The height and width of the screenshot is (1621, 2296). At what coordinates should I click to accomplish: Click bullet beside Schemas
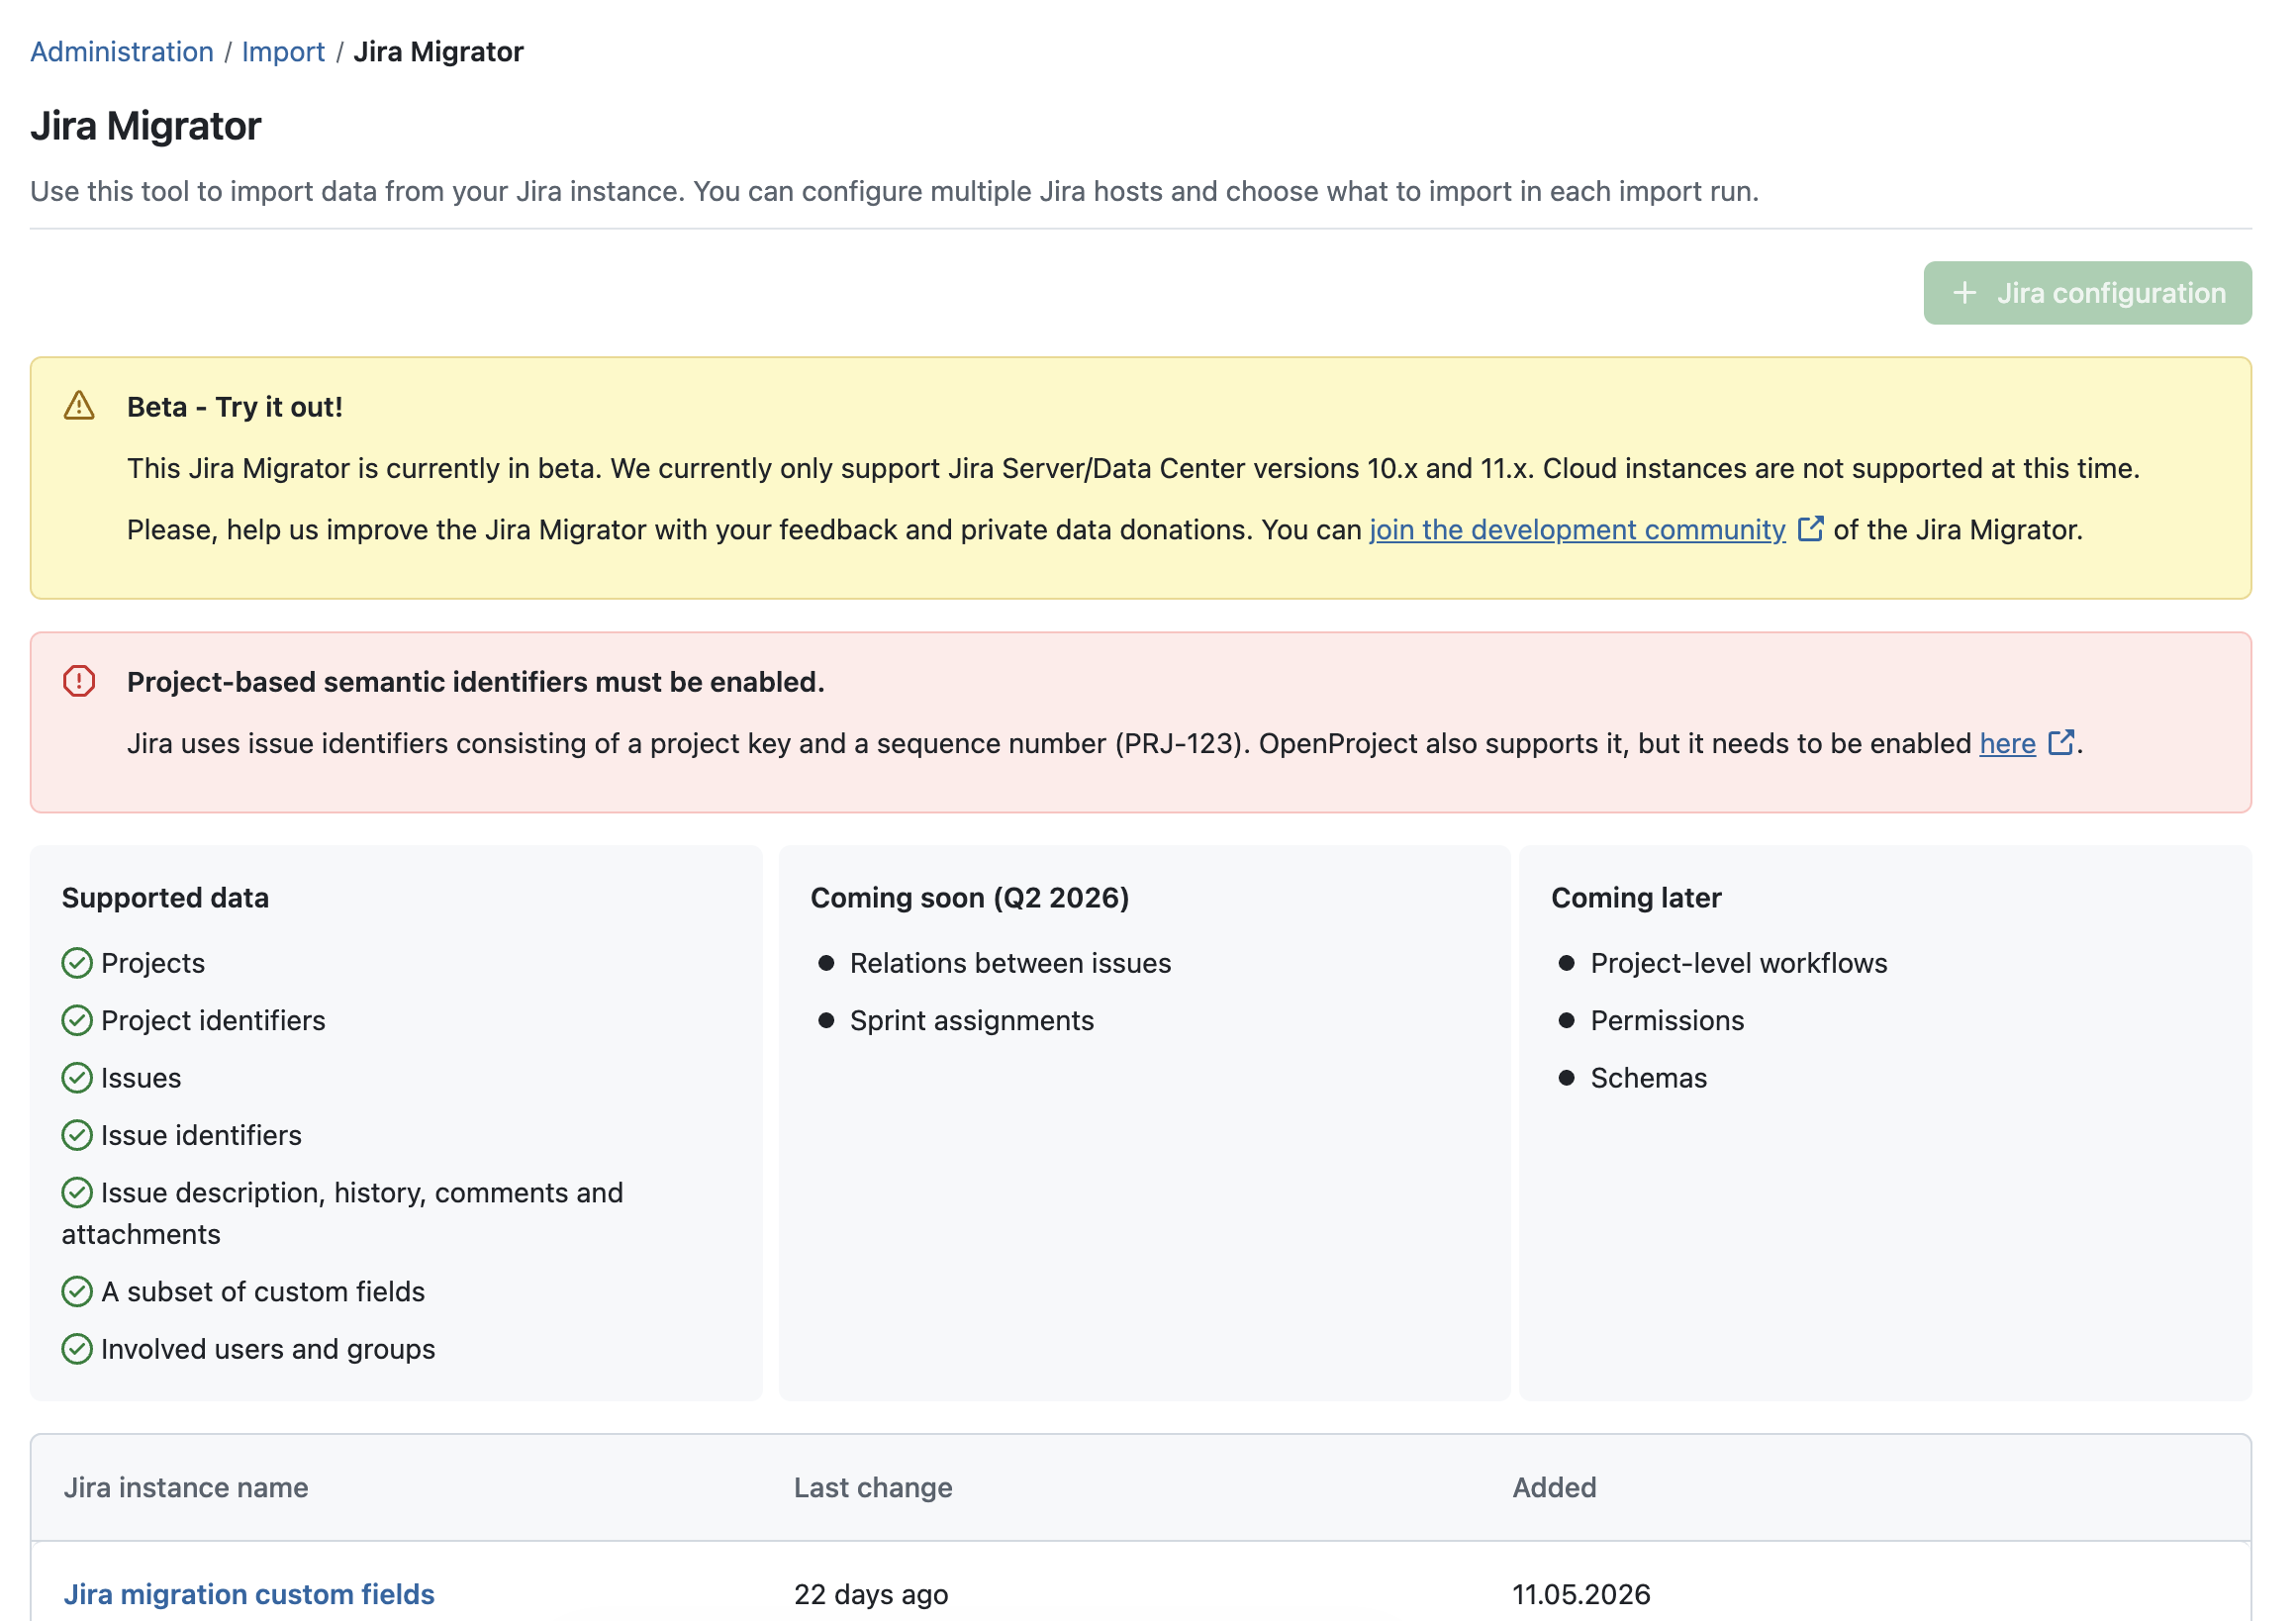click(x=1567, y=1078)
